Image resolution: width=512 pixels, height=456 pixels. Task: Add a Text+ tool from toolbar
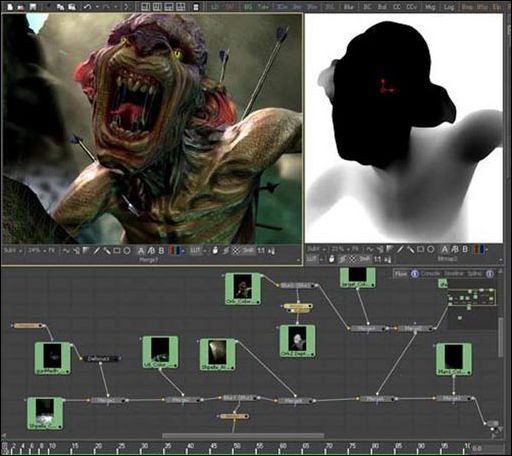coord(263,7)
